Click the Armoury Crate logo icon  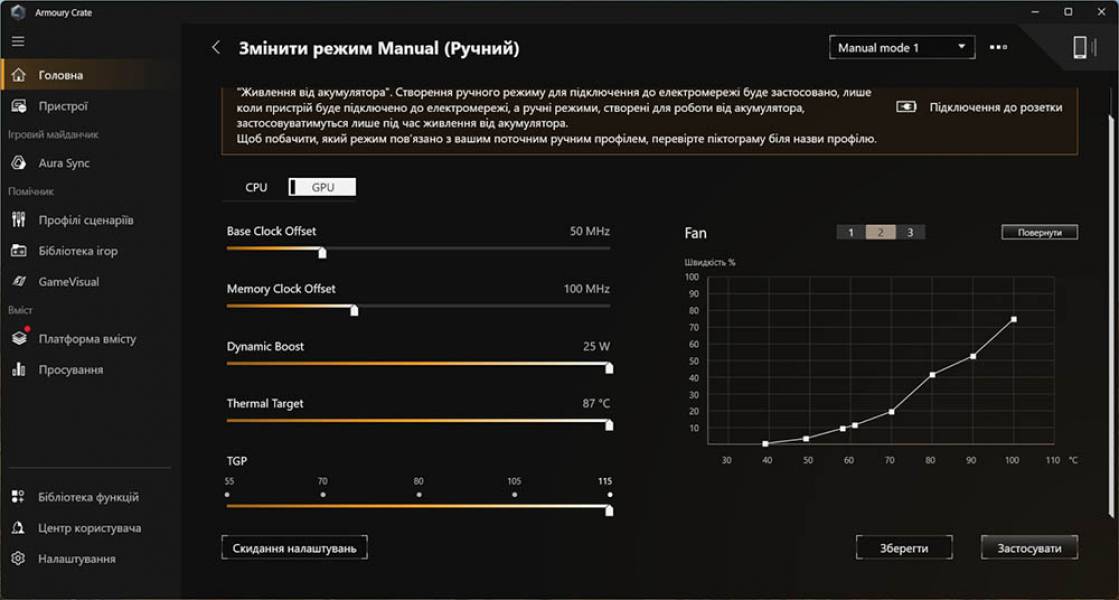[x=18, y=12]
